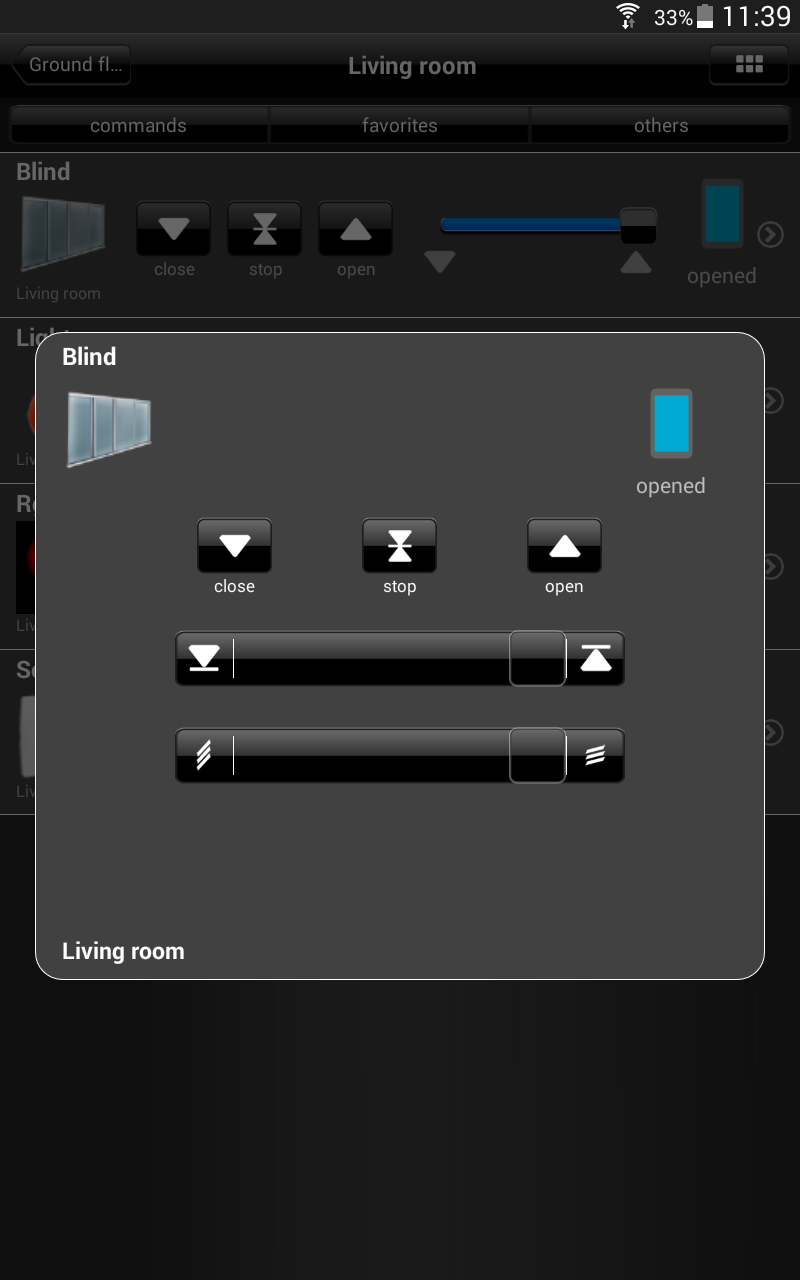Tap the stop hourglass button in popup

[399, 545]
